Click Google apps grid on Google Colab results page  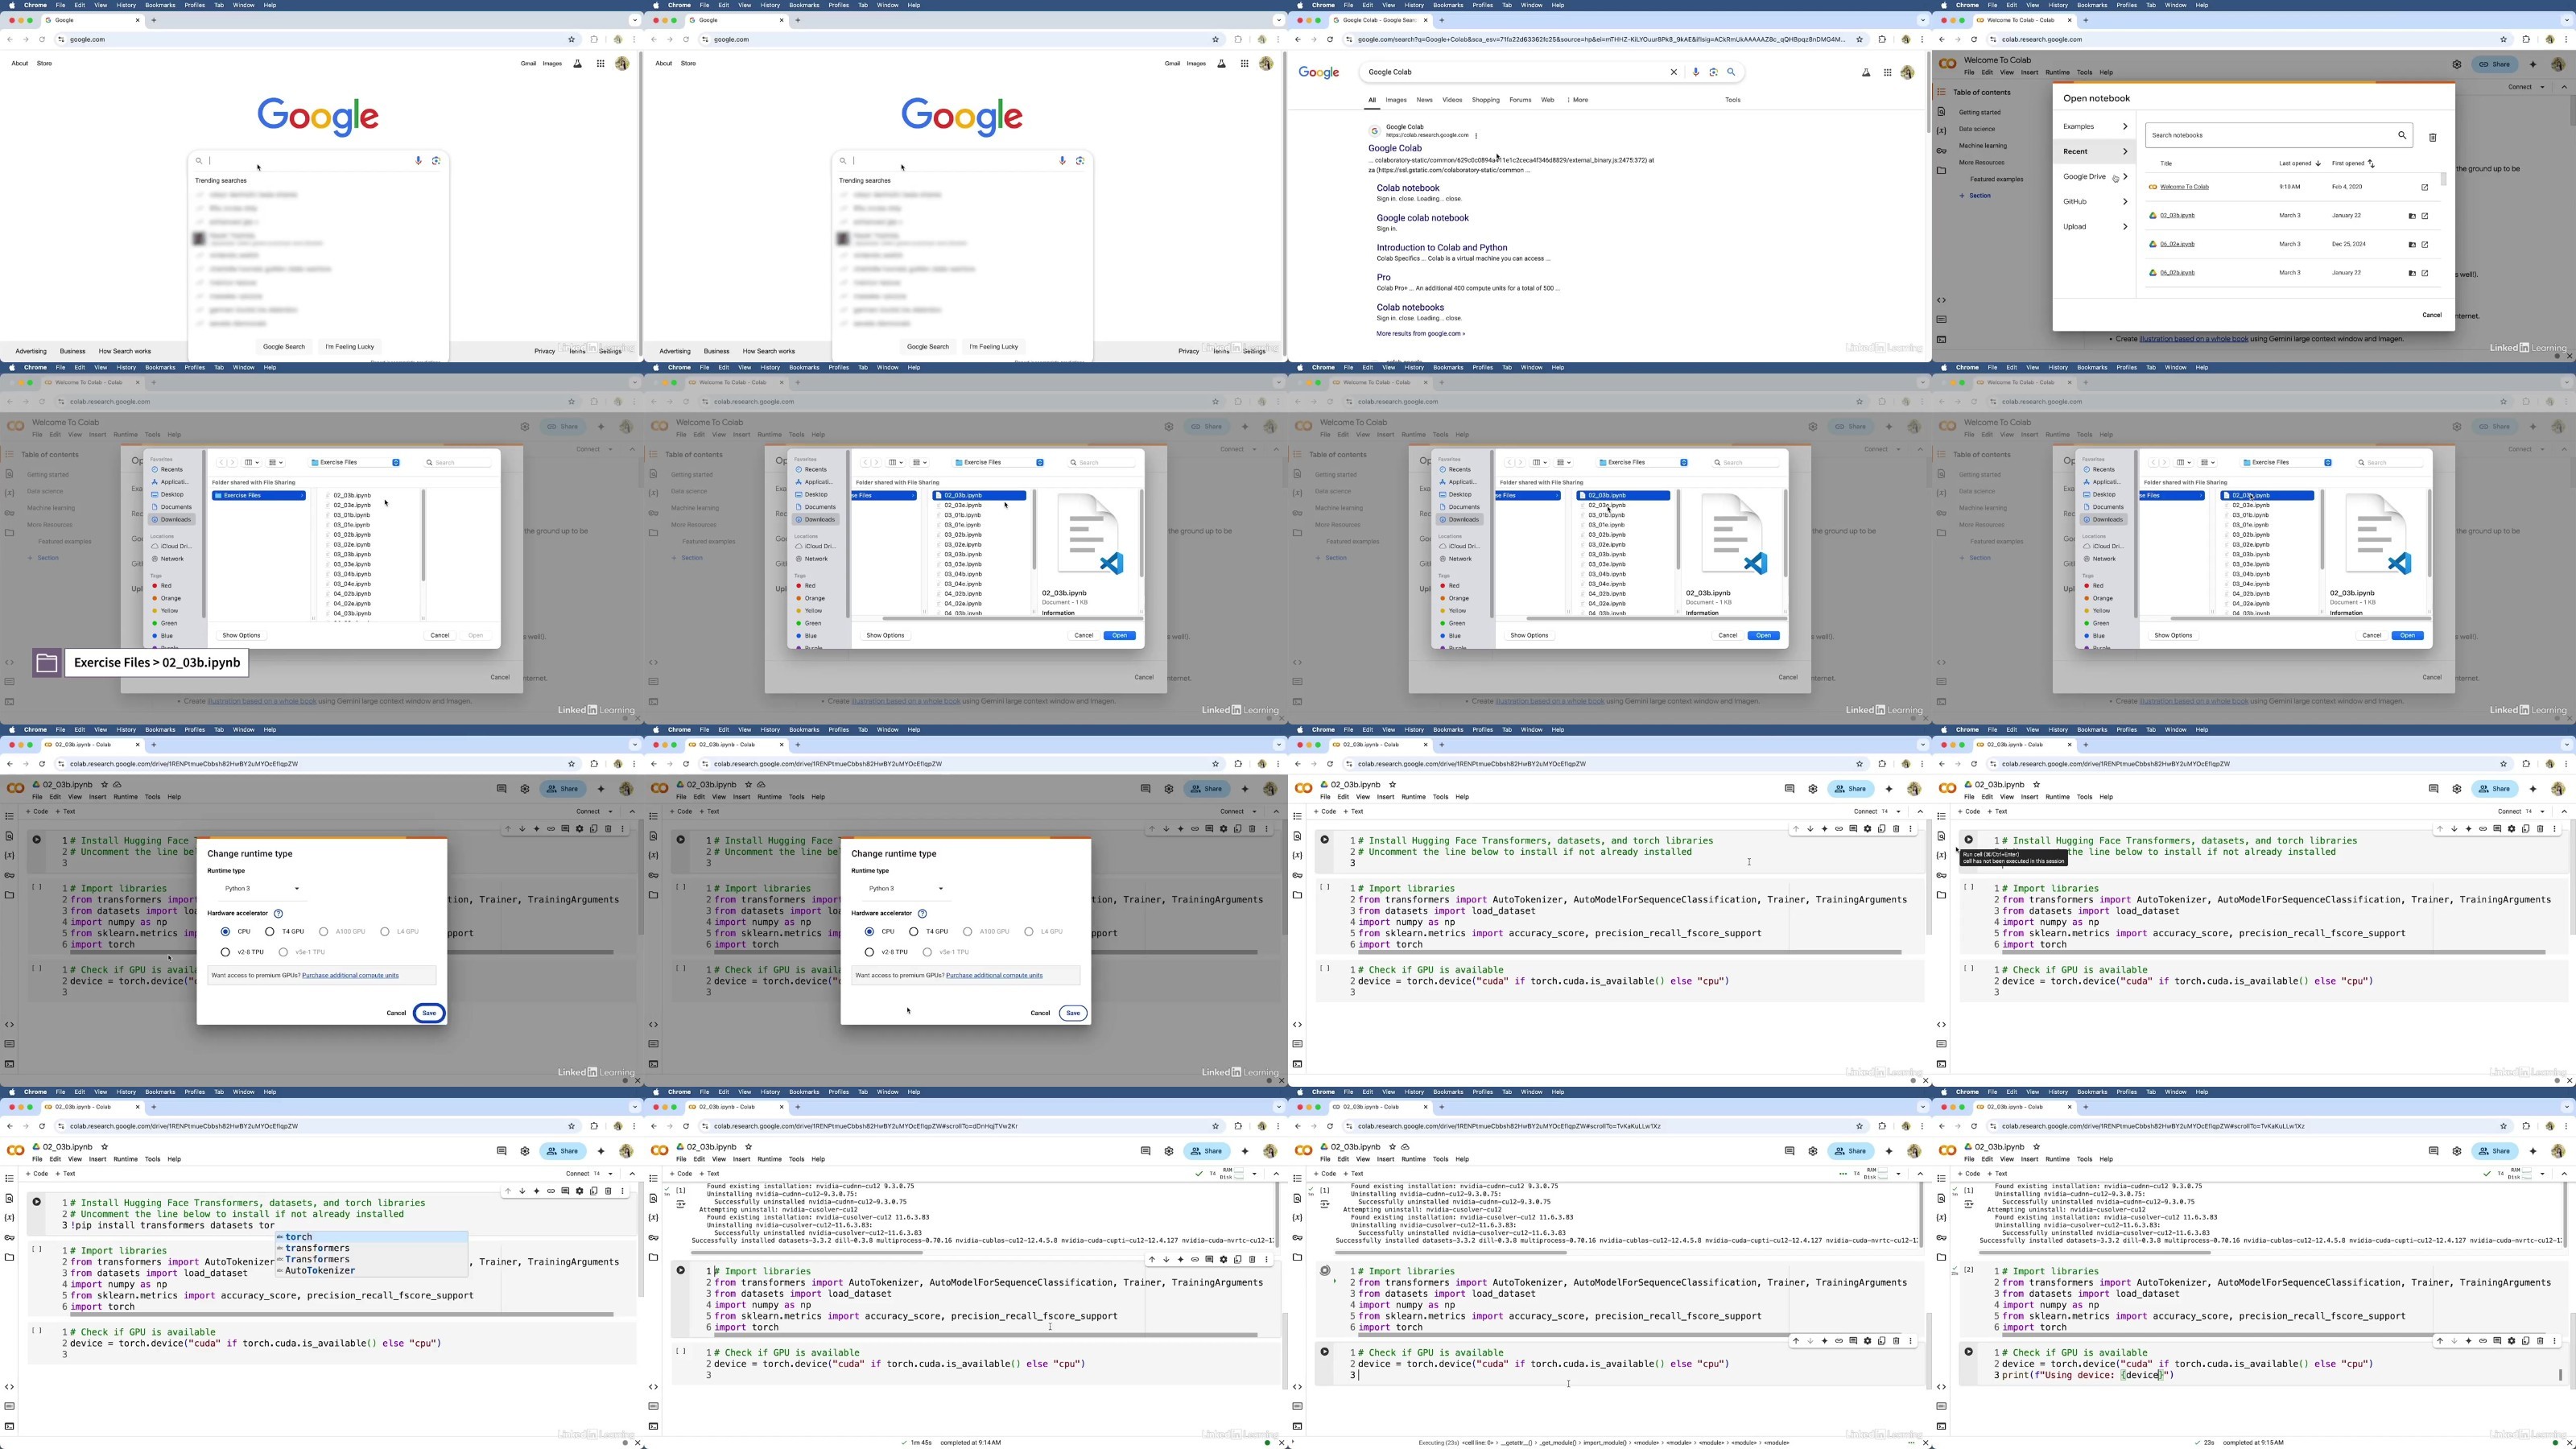[x=1887, y=72]
